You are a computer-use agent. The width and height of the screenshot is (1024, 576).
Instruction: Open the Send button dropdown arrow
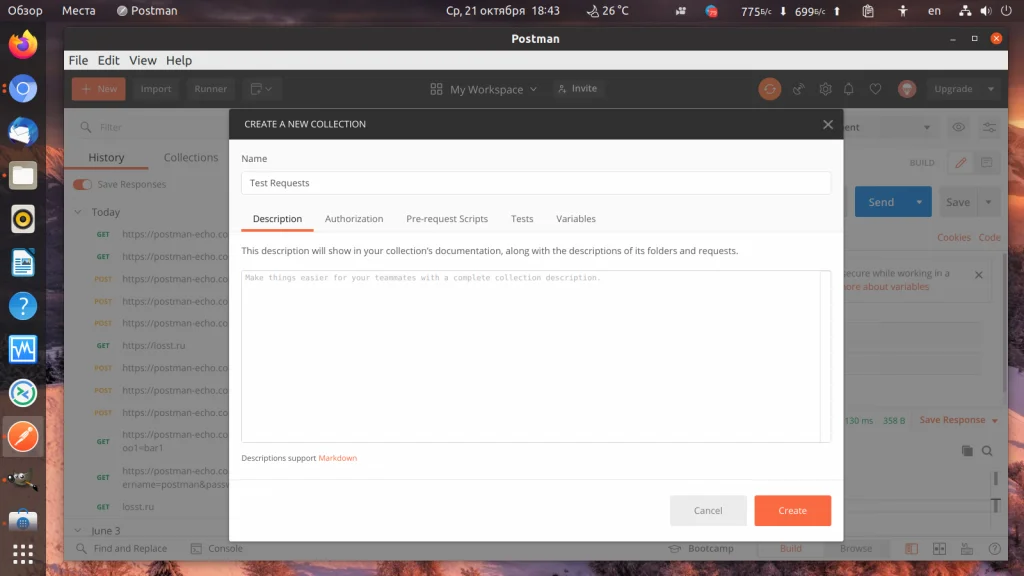919,202
